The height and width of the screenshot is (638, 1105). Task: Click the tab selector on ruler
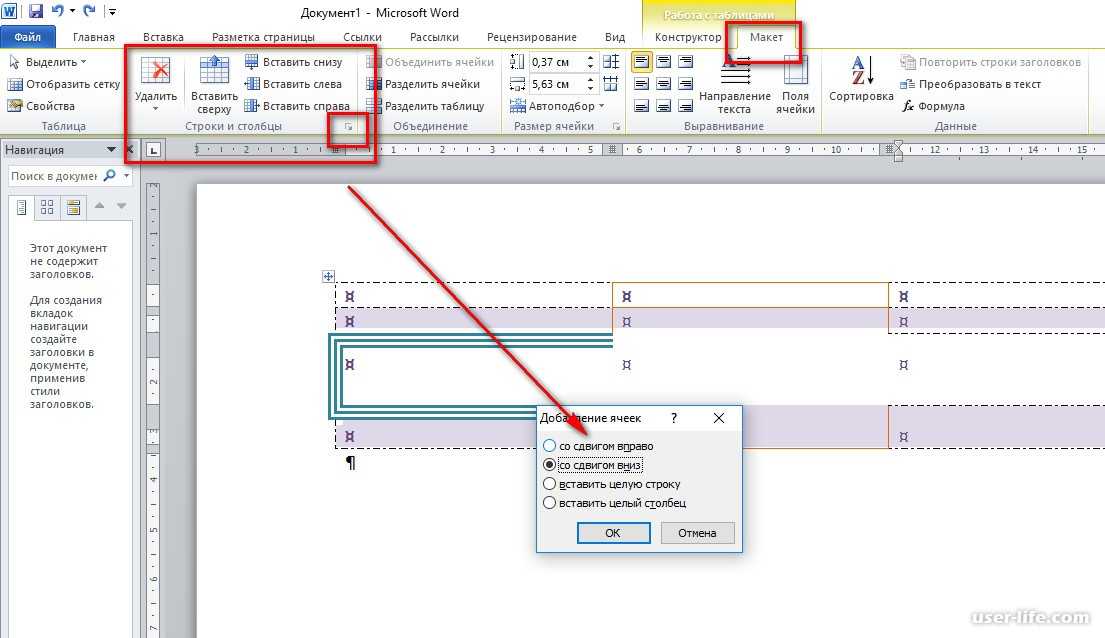(154, 149)
